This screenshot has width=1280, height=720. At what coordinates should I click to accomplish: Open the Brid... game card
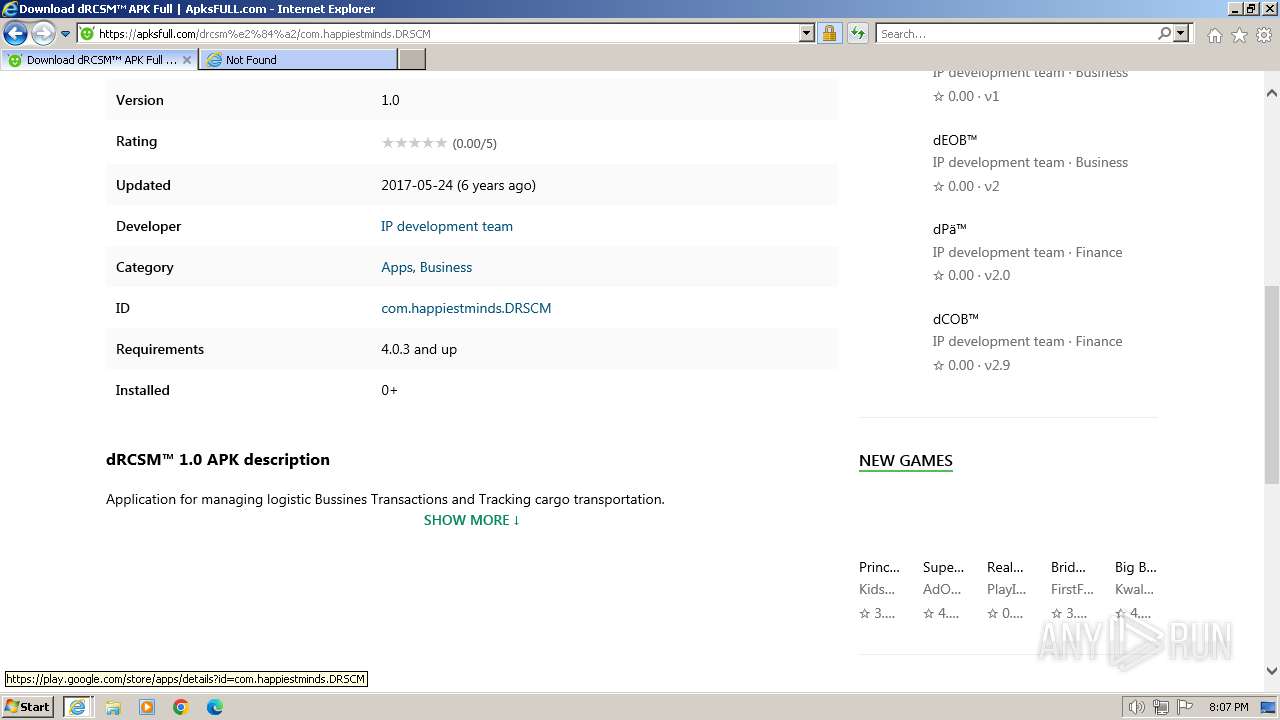(x=1071, y=589)
